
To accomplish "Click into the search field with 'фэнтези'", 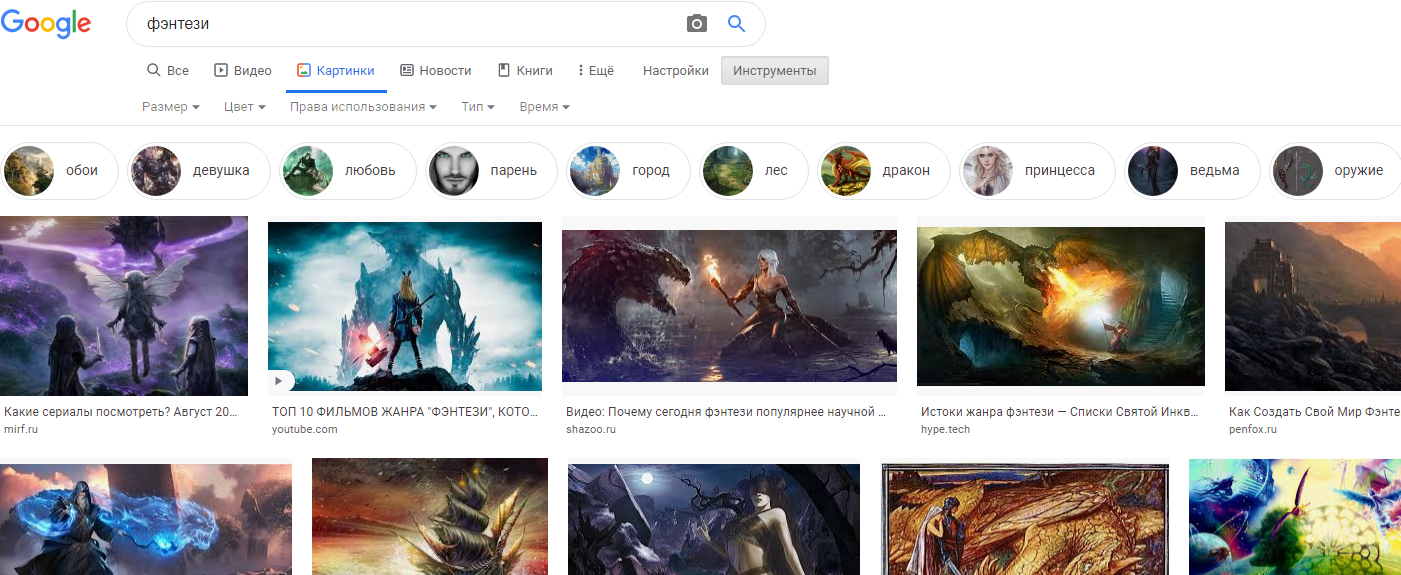I will pyautogui.click(x=400, y=24).
